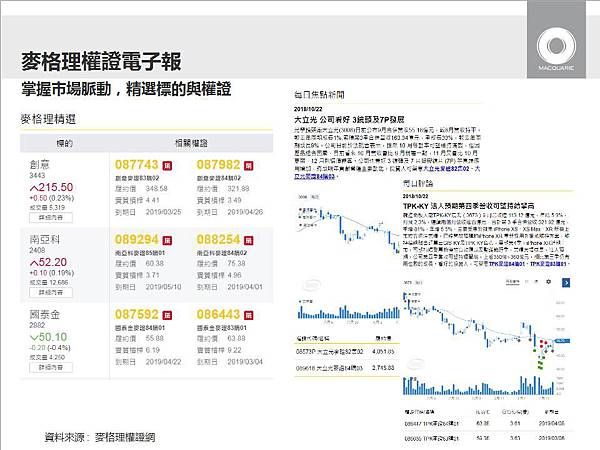Select stock name 南亞科
Viewport: 600px width, 450px height.
point(45,240)
